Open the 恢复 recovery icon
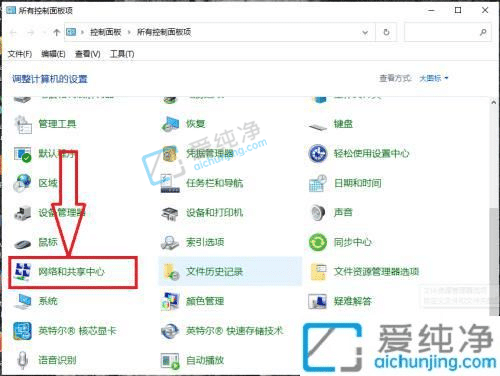Image resolution: width=500 pixels, height=376 pixels. click(170, 124)
